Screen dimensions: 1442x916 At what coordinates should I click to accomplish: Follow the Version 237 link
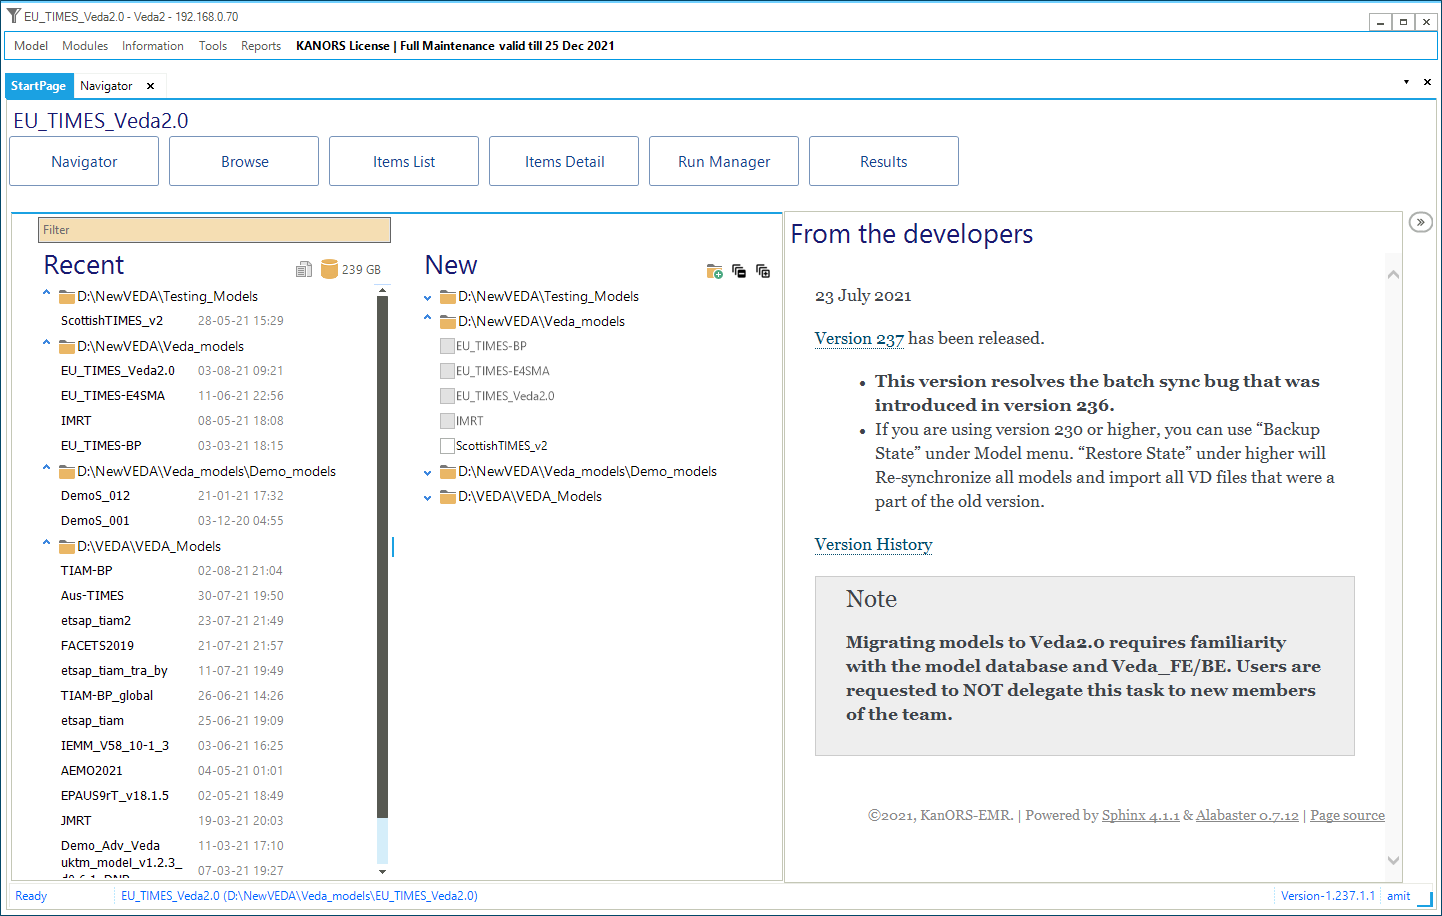[x=859, y=339]
